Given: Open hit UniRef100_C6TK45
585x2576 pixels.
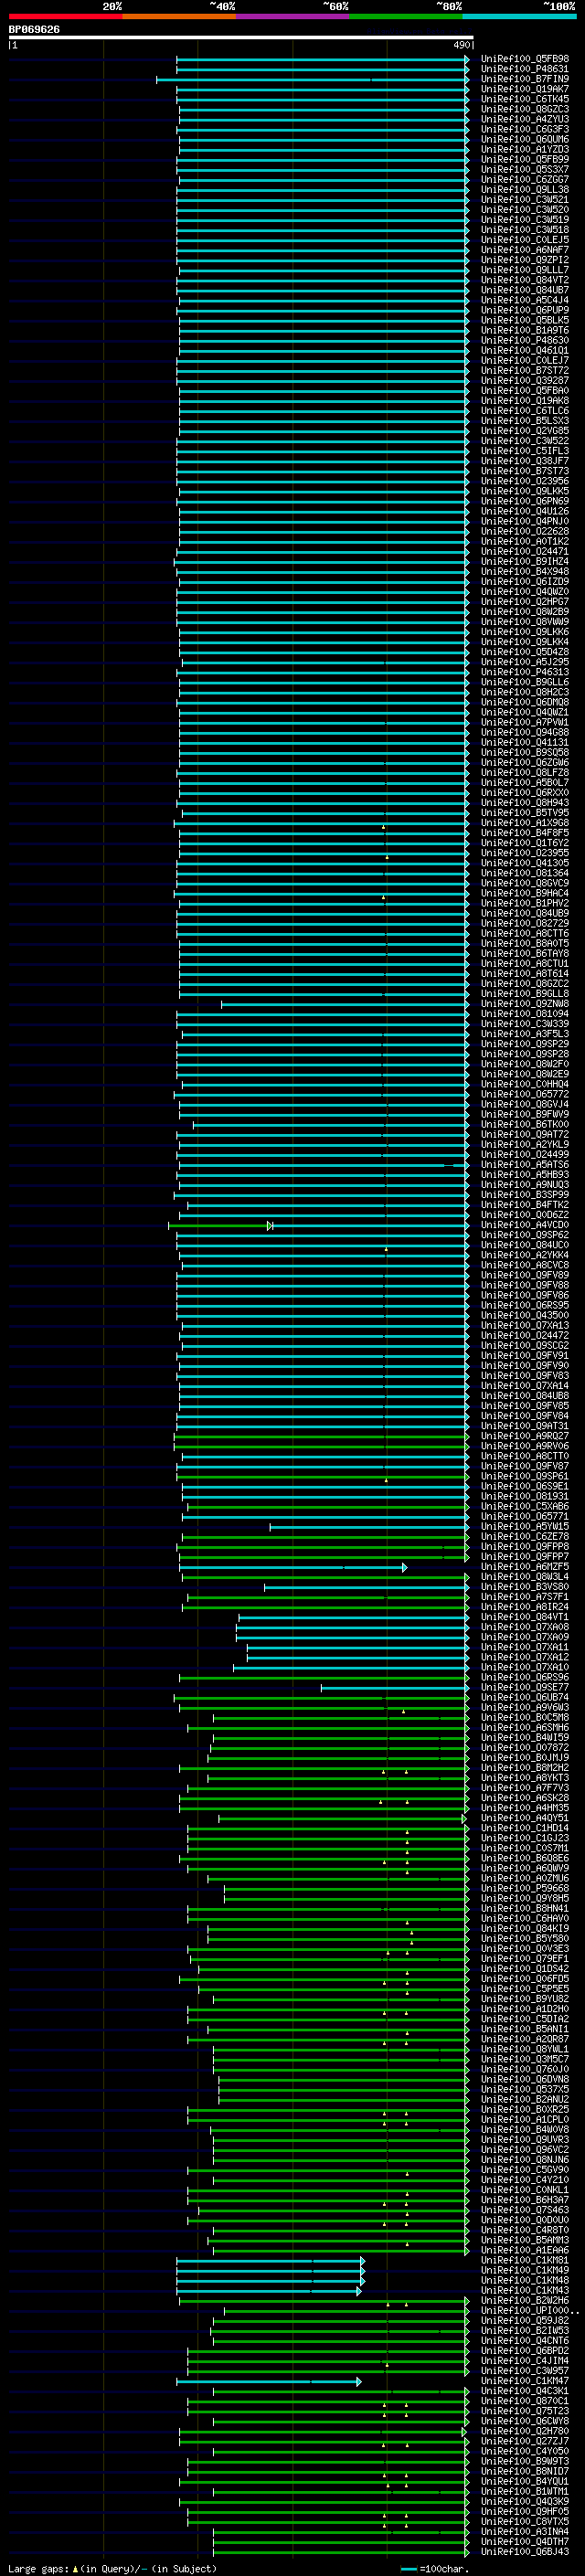Looking at the screenshot, I should (525, 99).
